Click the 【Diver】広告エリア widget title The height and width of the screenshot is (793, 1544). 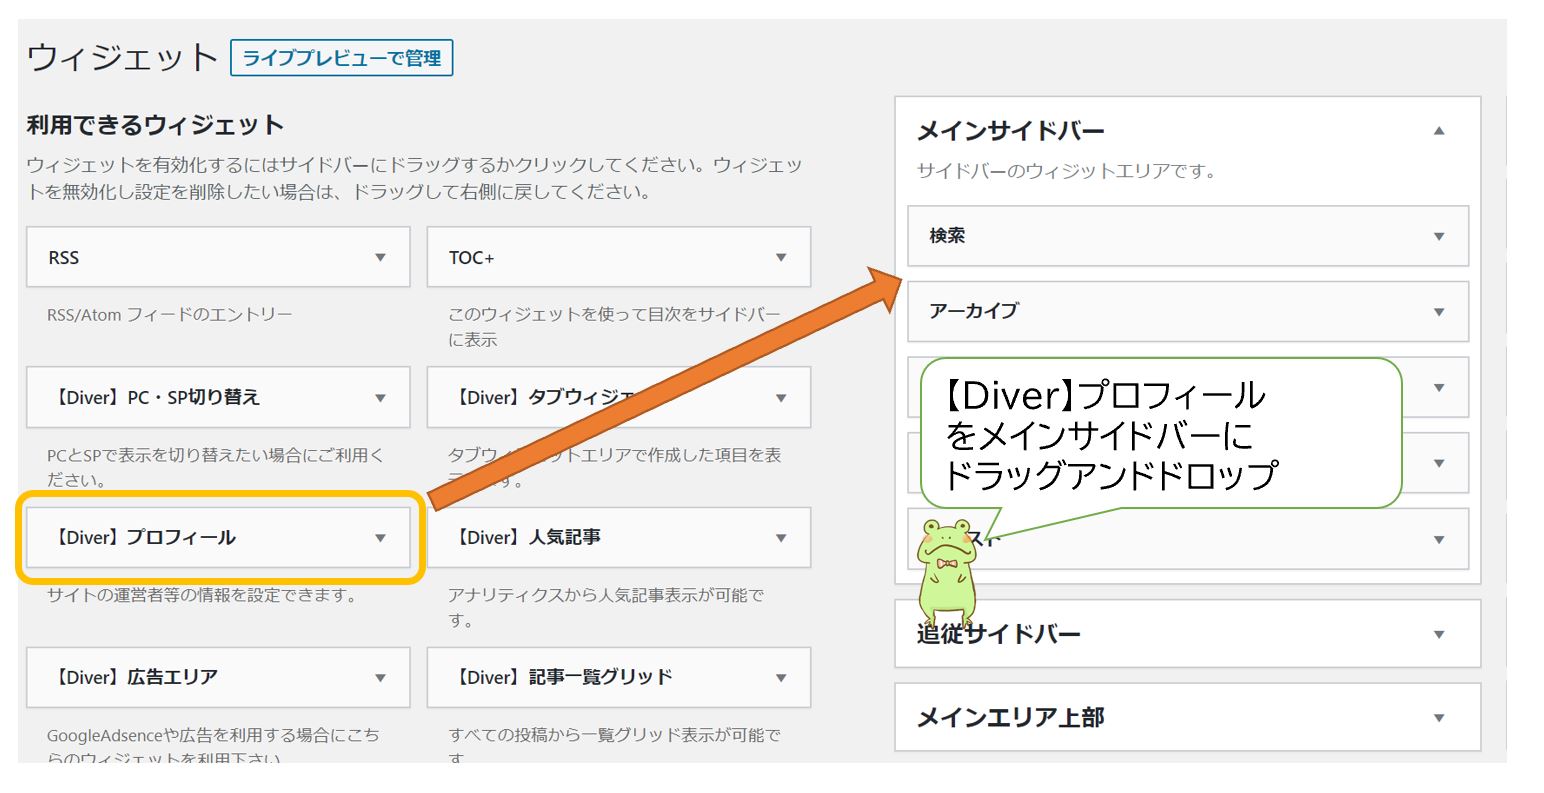tap(137, 678)
